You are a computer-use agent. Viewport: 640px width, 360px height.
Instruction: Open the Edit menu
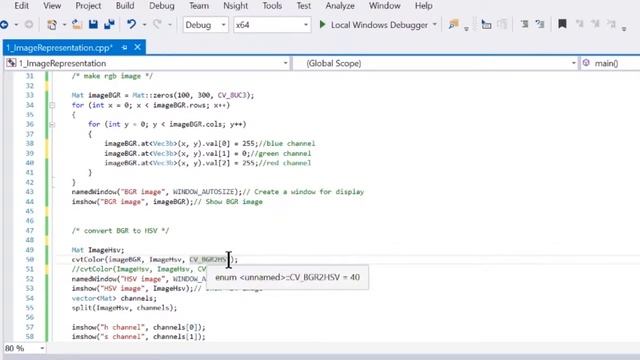[21, 6]
